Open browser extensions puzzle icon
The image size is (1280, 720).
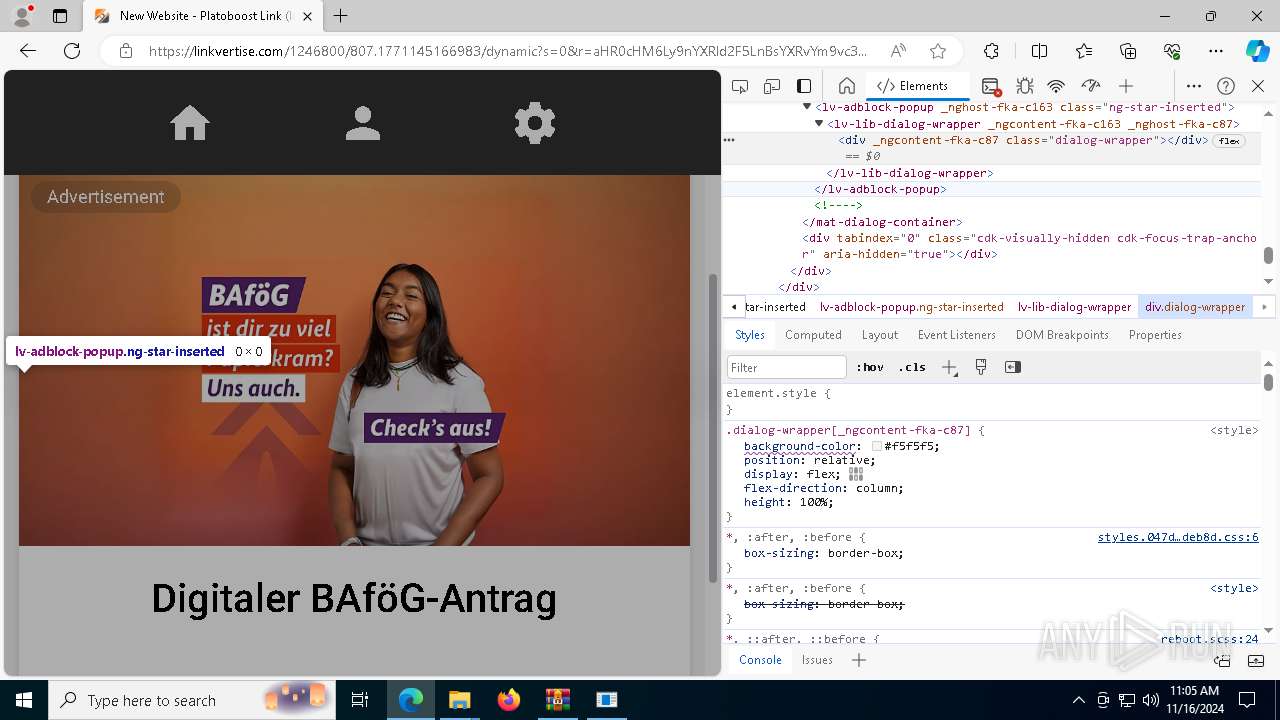pos(991,51)
